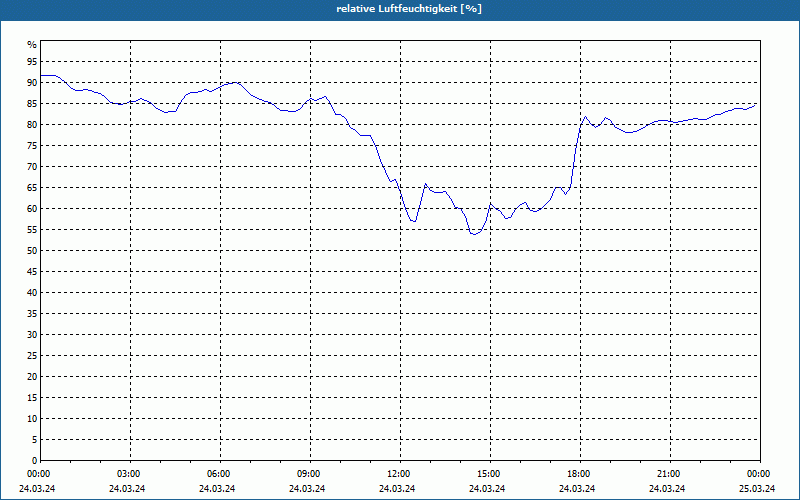Select the '24.03.24' date under 18:00
Screen dimensions: 800x500
(577, 489)
